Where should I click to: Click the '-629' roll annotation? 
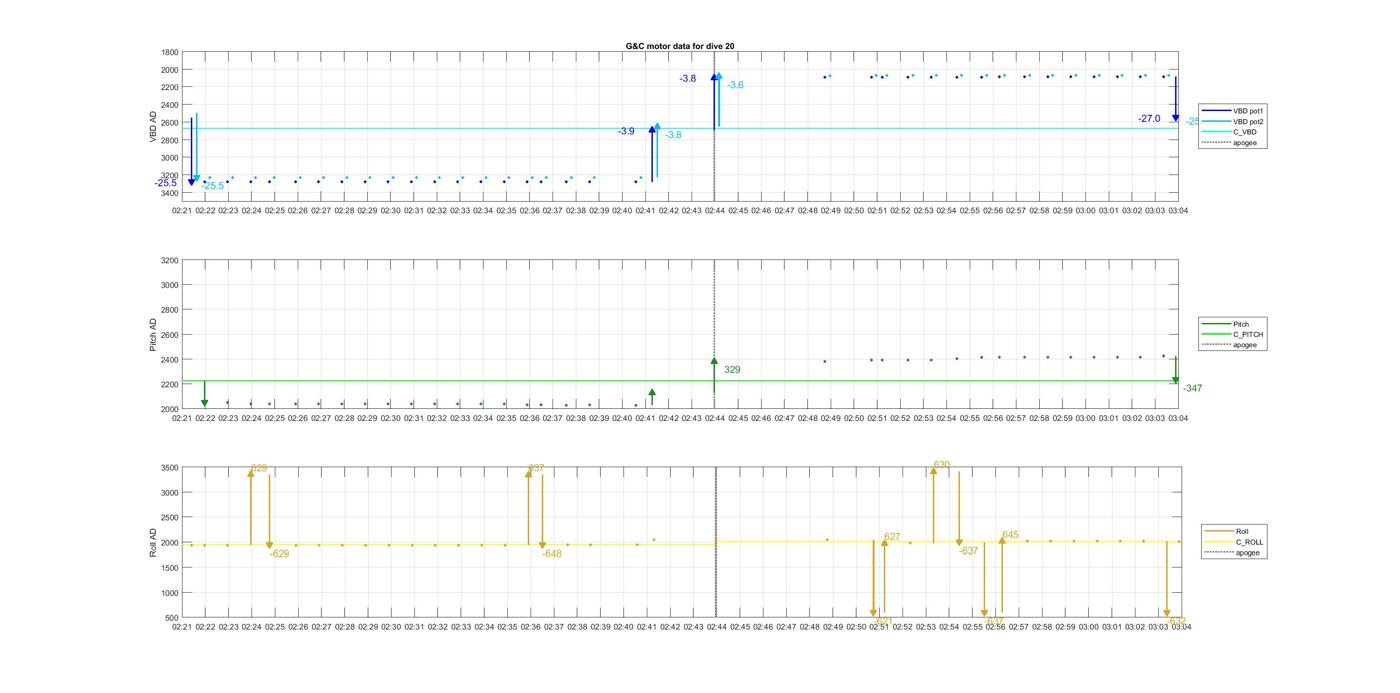pyautogui.click(x=279, y=553)
